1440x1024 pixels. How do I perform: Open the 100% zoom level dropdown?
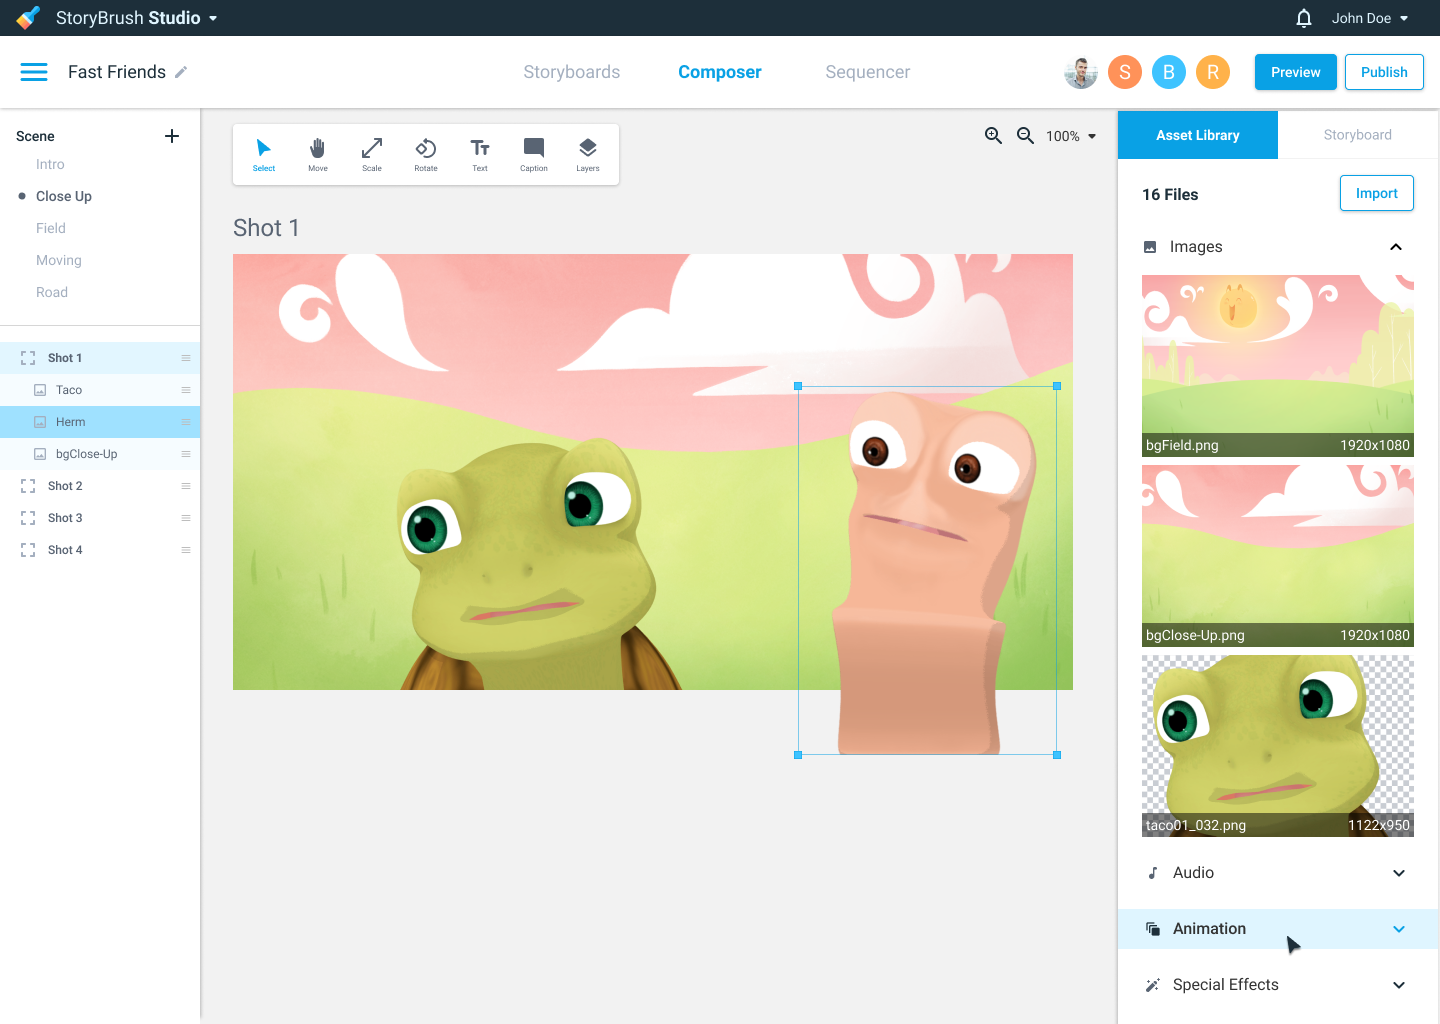point(1072,136)
